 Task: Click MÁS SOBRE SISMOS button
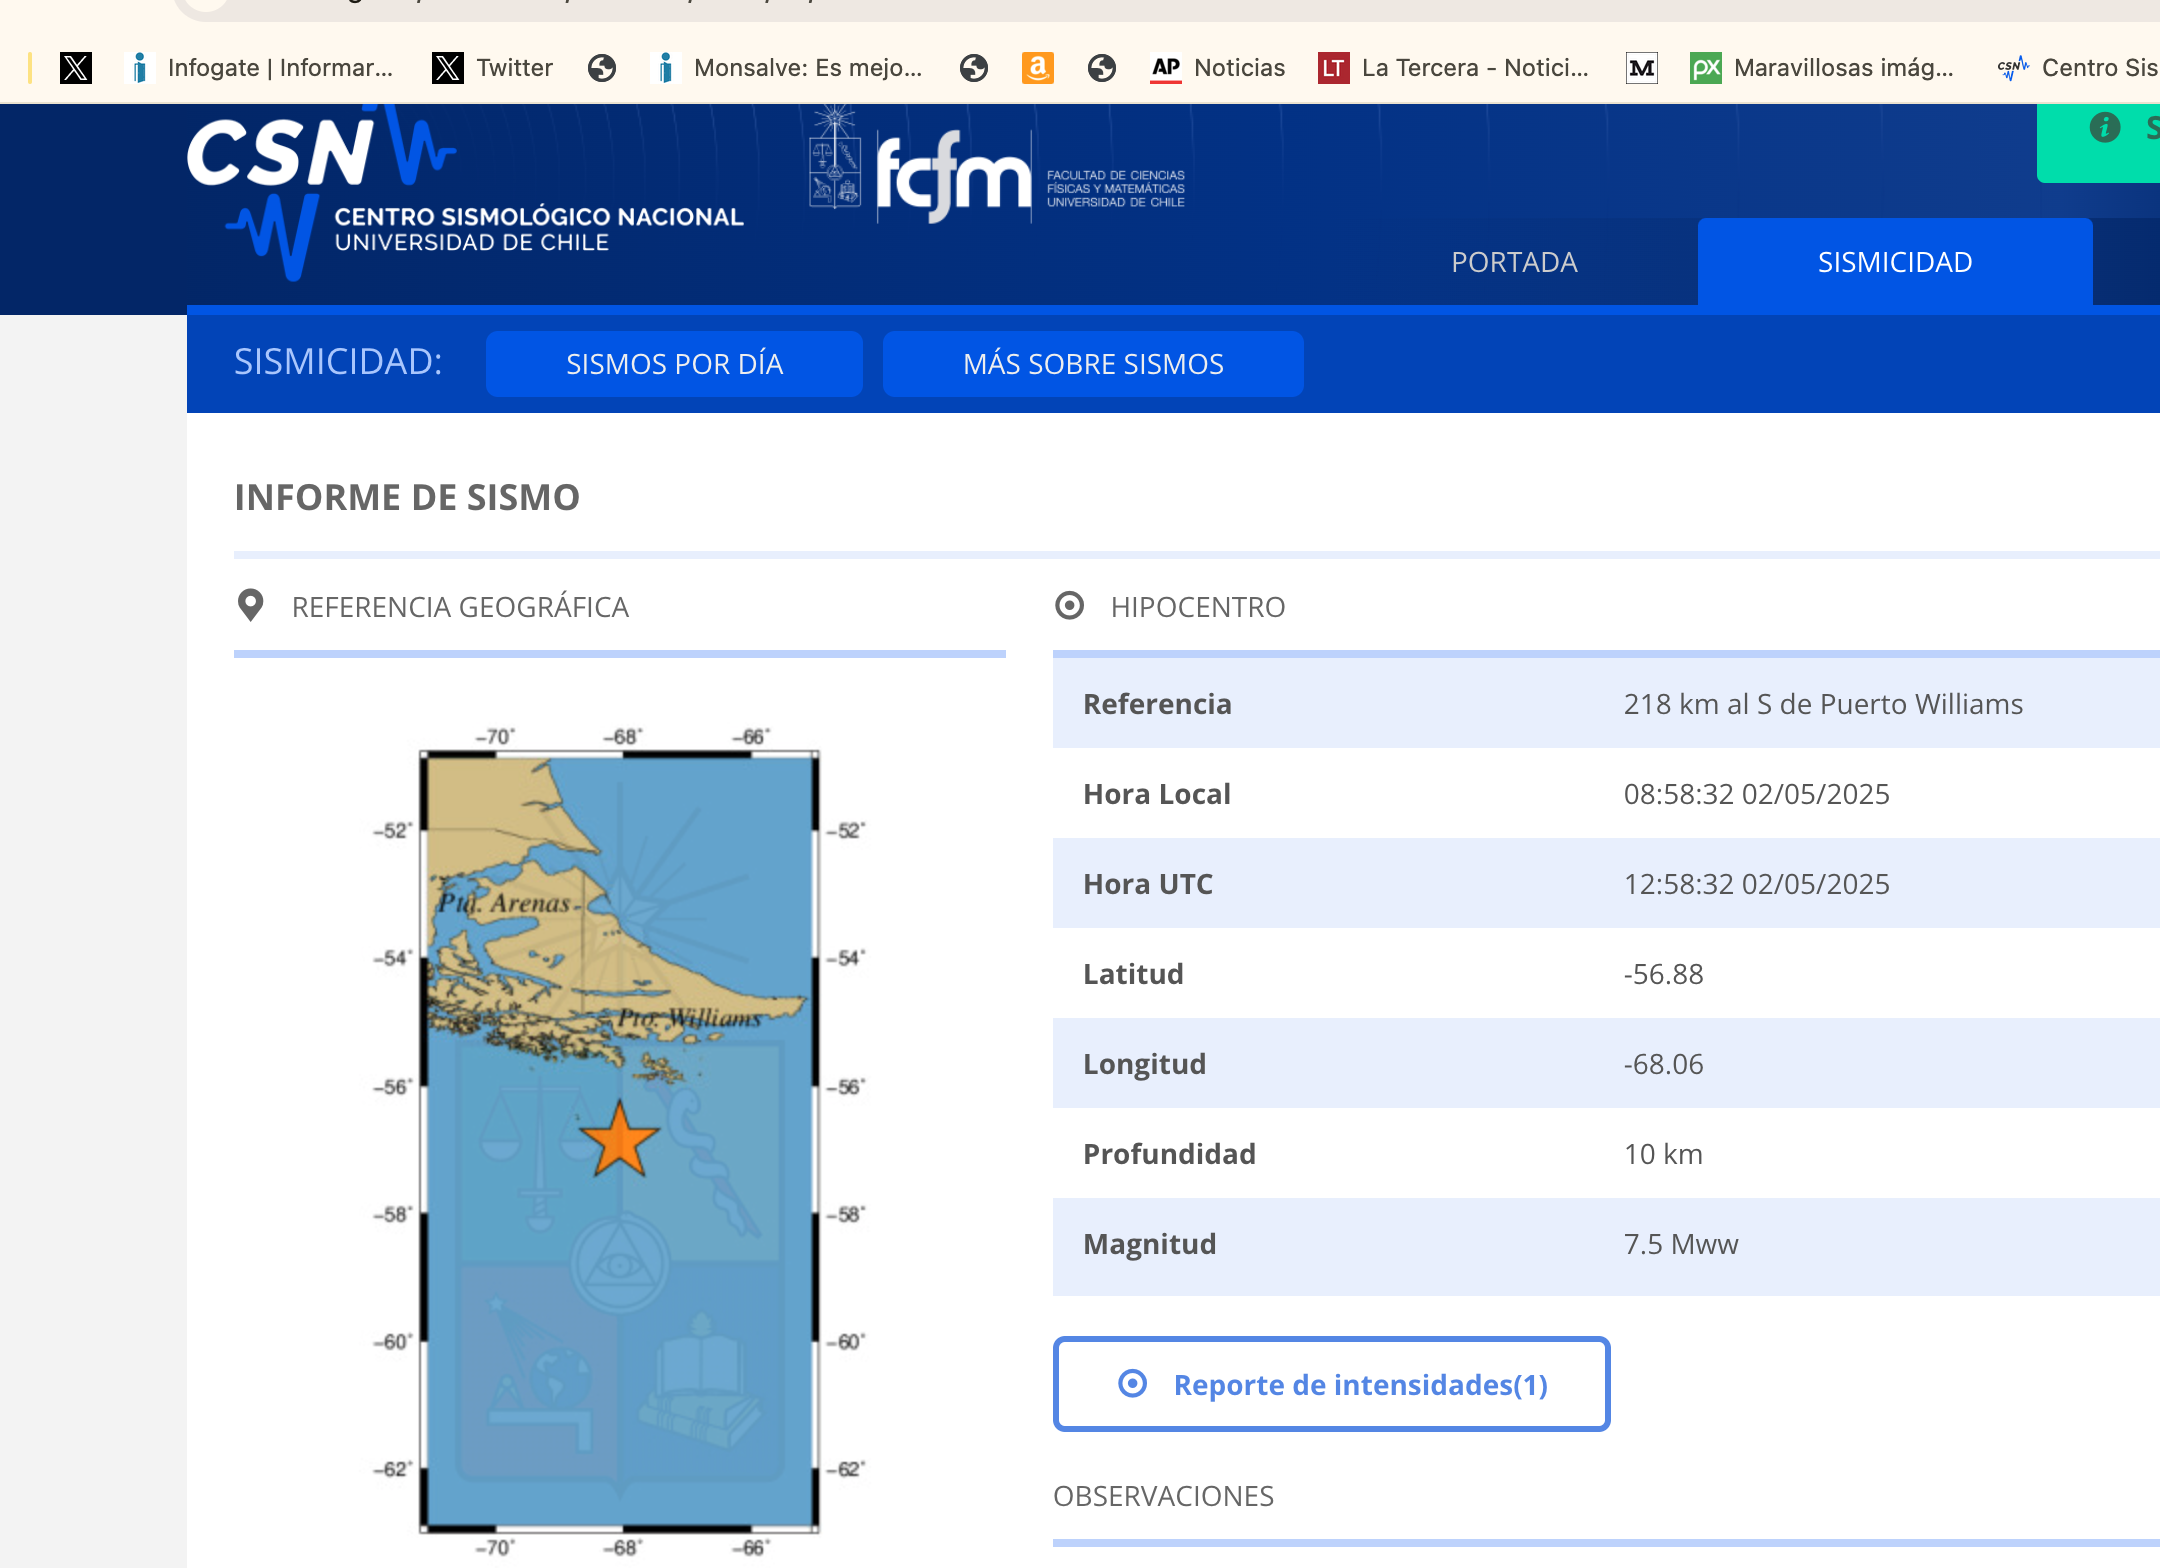click(1093, 364)
